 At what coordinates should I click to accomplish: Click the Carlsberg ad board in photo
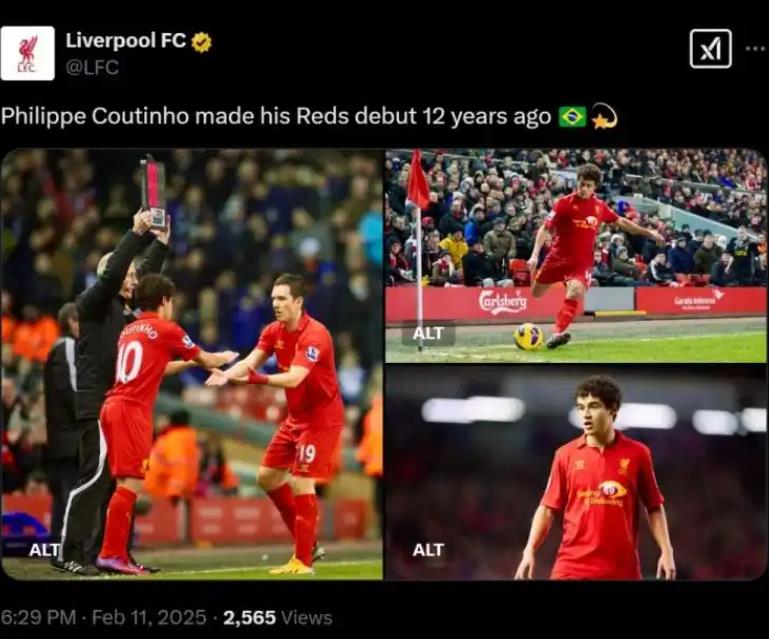coord(502,301)
